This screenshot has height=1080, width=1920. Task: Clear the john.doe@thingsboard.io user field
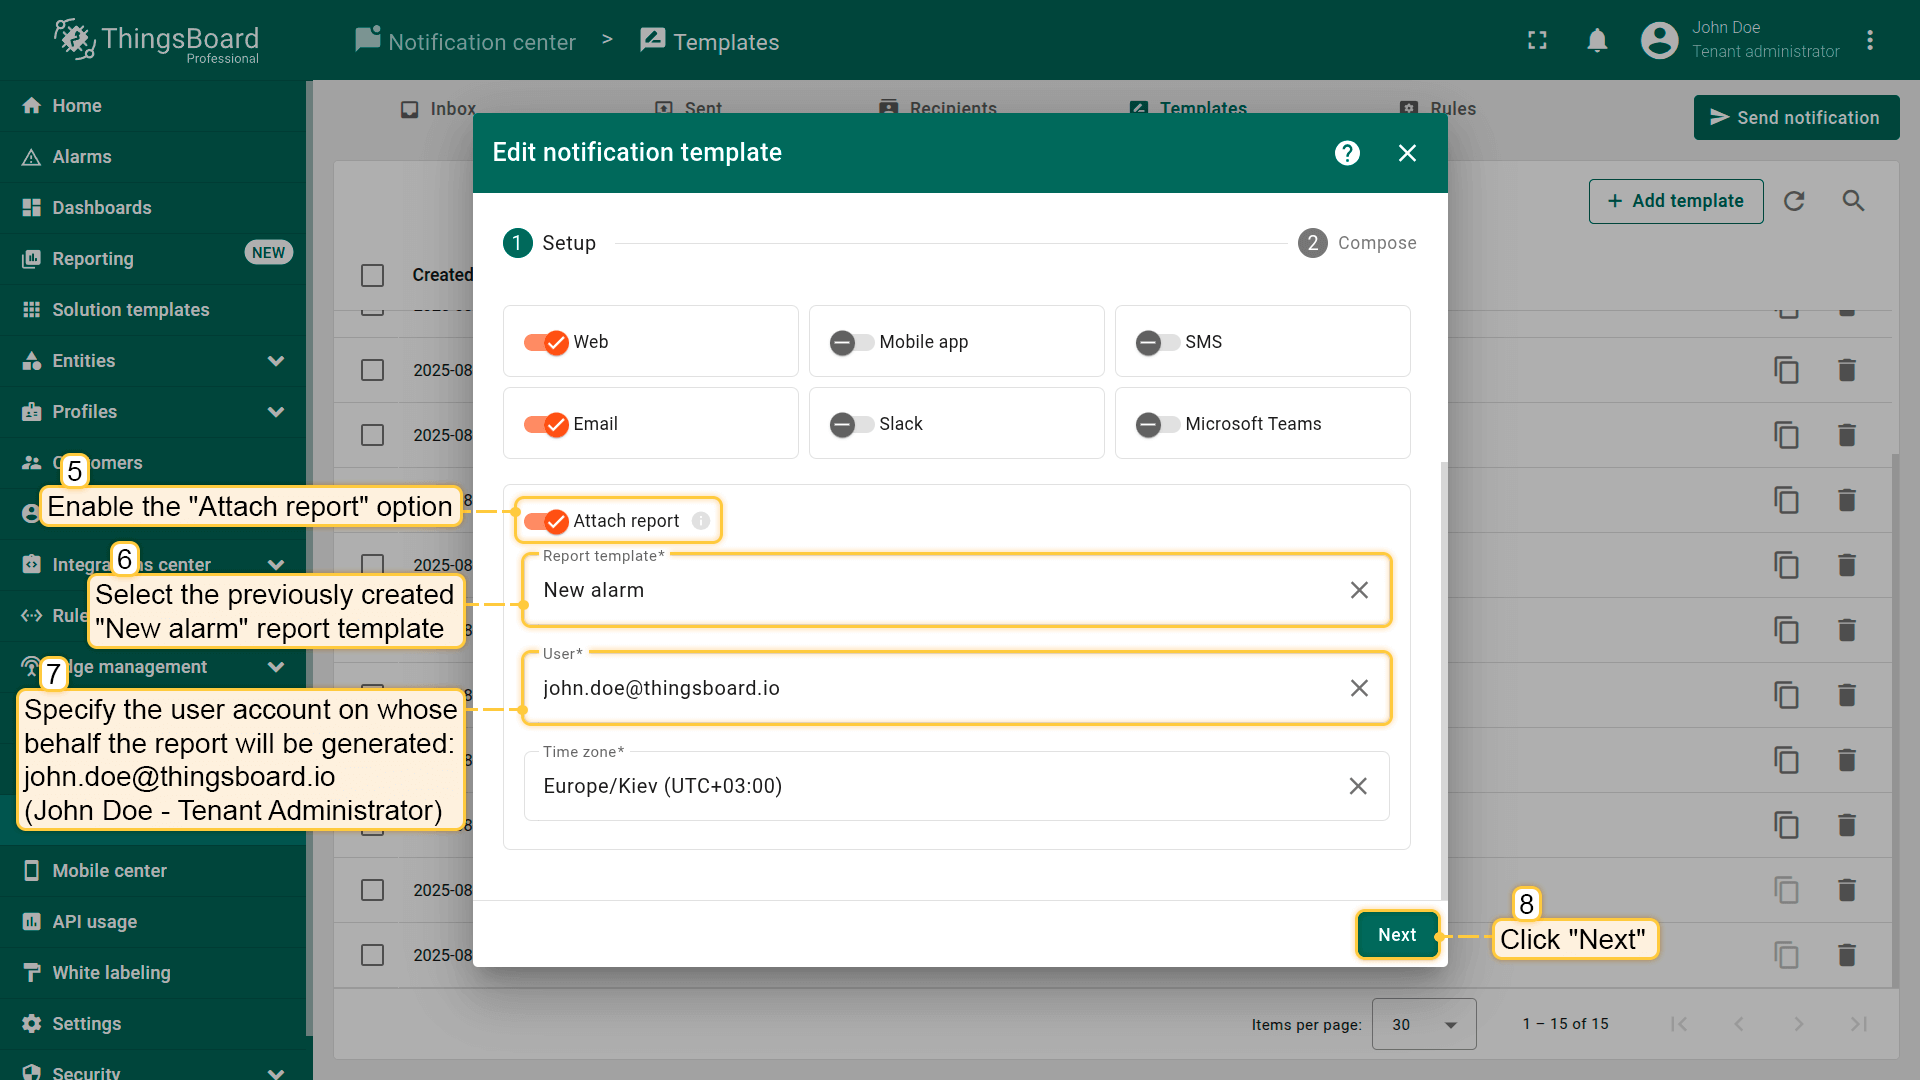coord(1359,688)
